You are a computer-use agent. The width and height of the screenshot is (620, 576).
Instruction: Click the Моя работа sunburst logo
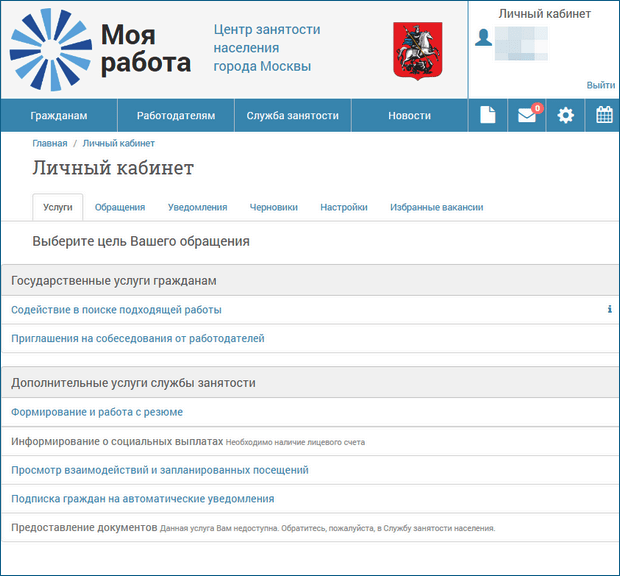[x=51, y=50]
